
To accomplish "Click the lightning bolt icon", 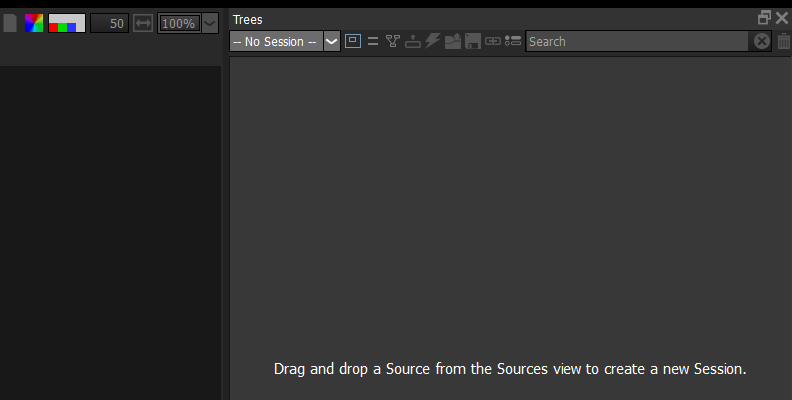I will click(x=433, y=41).
